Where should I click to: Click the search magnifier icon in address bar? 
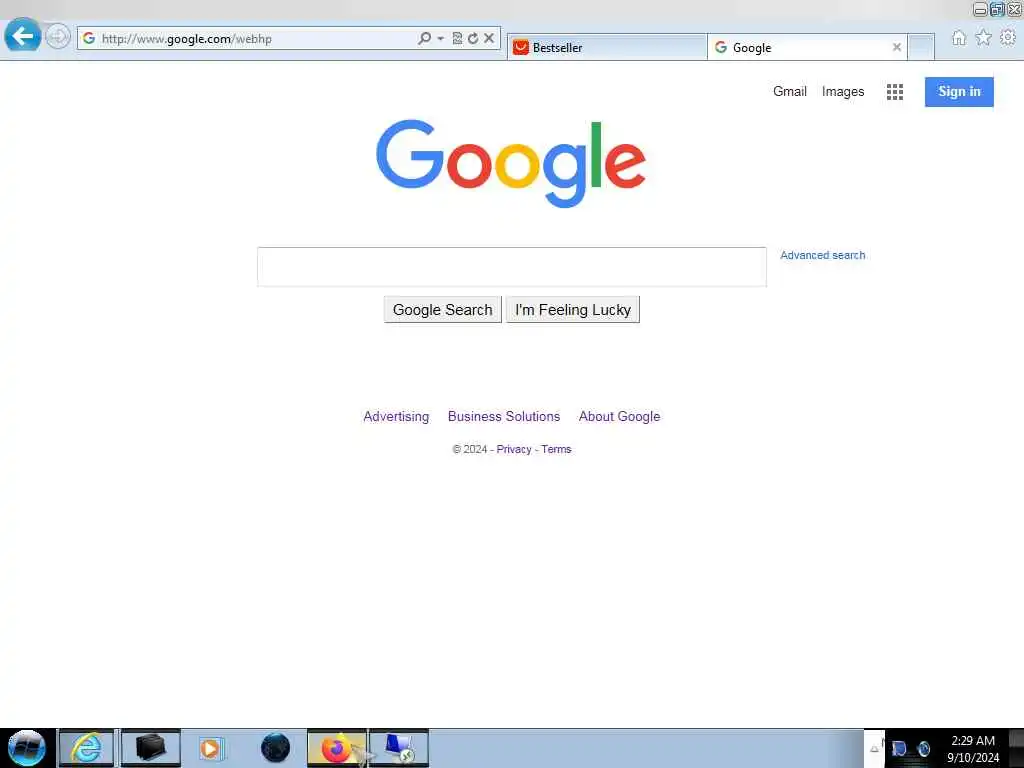click(424, 39)
